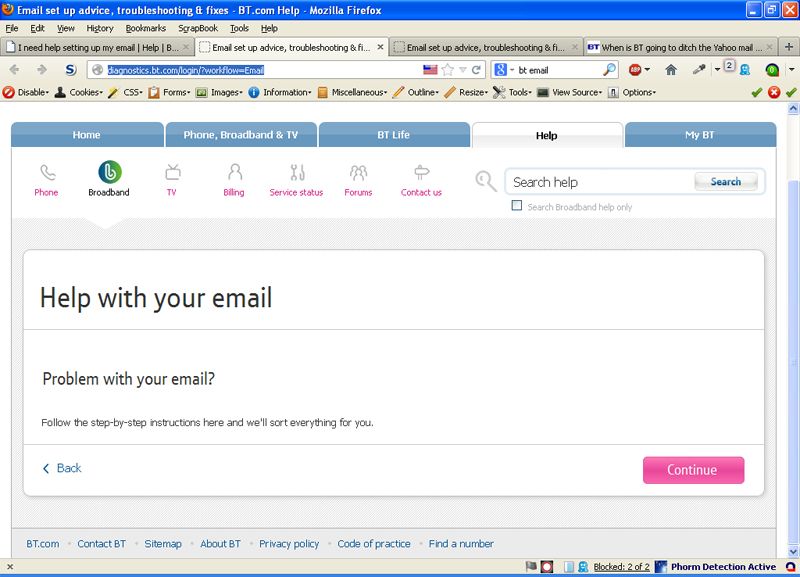Screen dimensions: 800x577
Task: Check Service status via its icon
Action: 295,172
